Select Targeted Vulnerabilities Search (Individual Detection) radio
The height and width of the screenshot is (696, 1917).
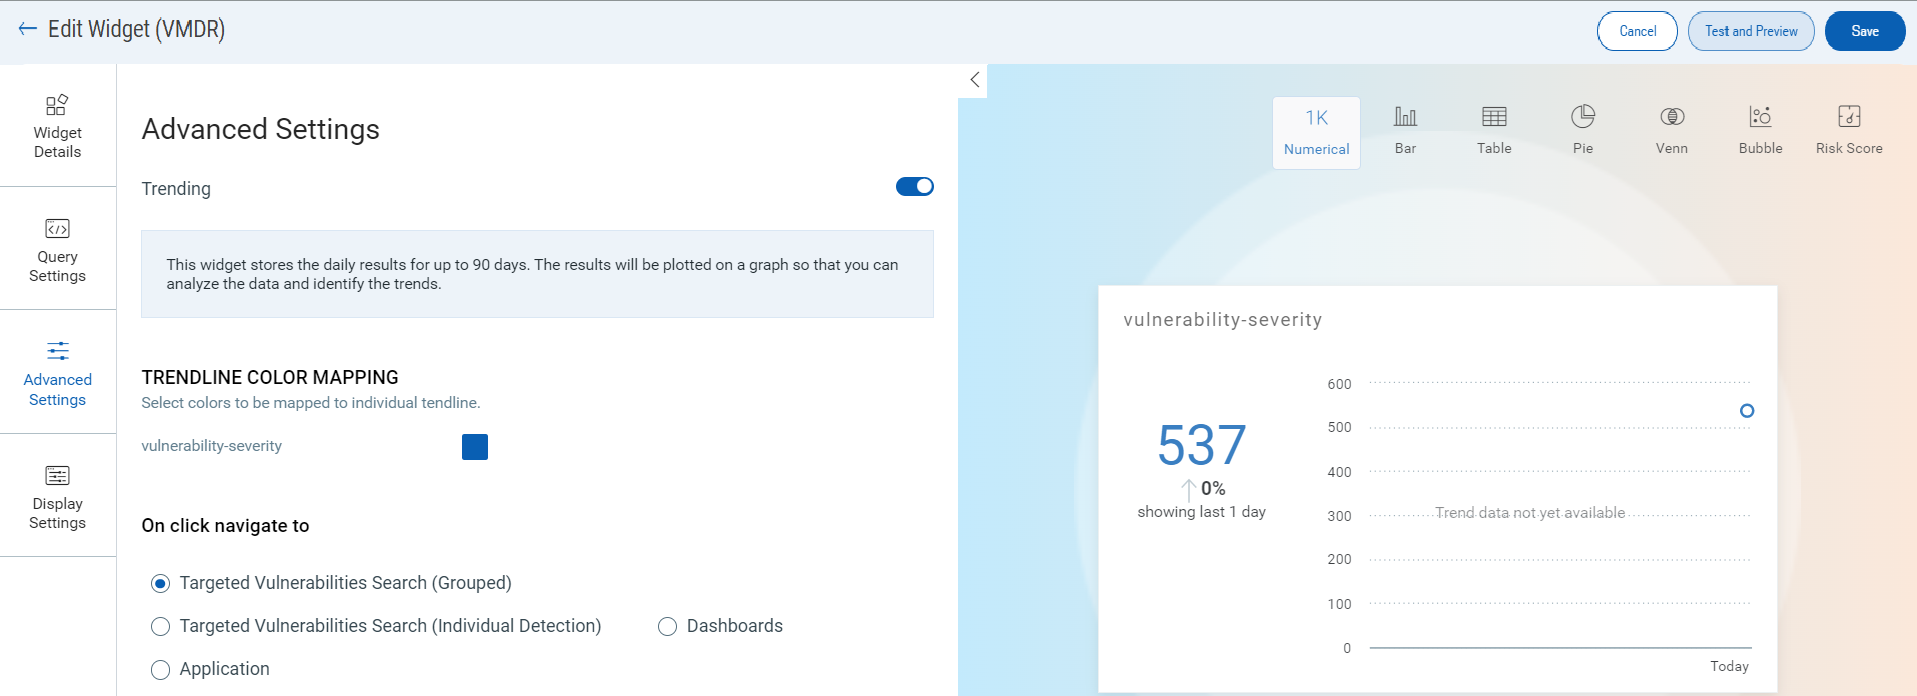(x=160, y=627)
